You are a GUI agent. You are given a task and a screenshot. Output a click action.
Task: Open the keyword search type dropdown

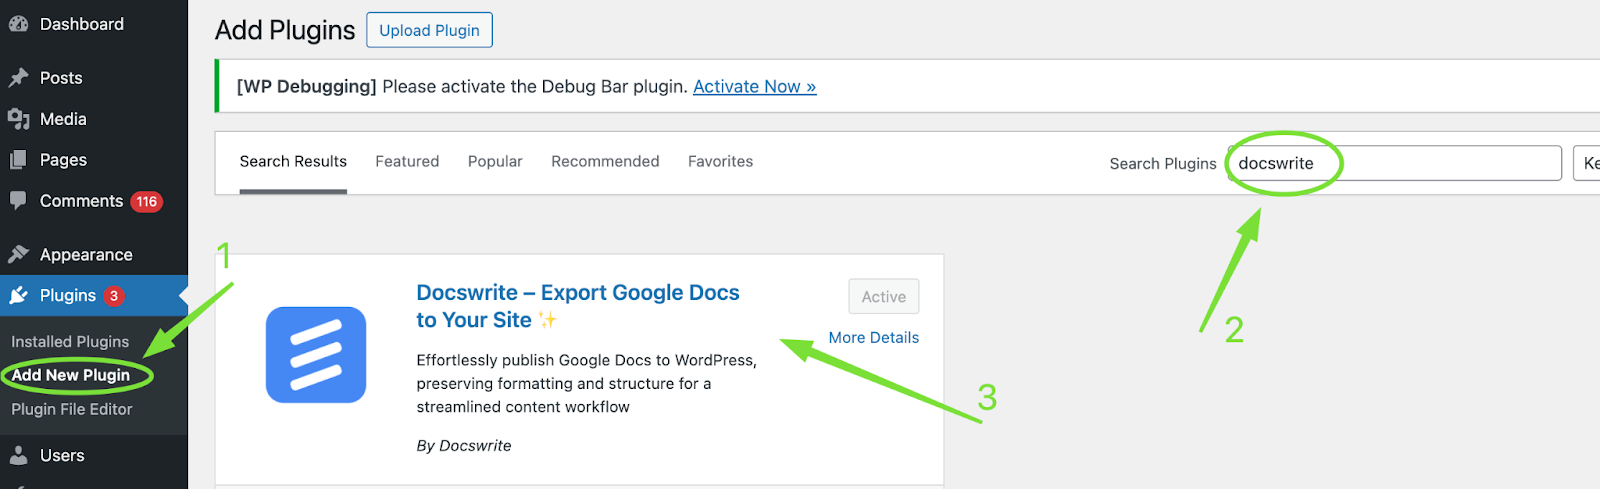1587,163
